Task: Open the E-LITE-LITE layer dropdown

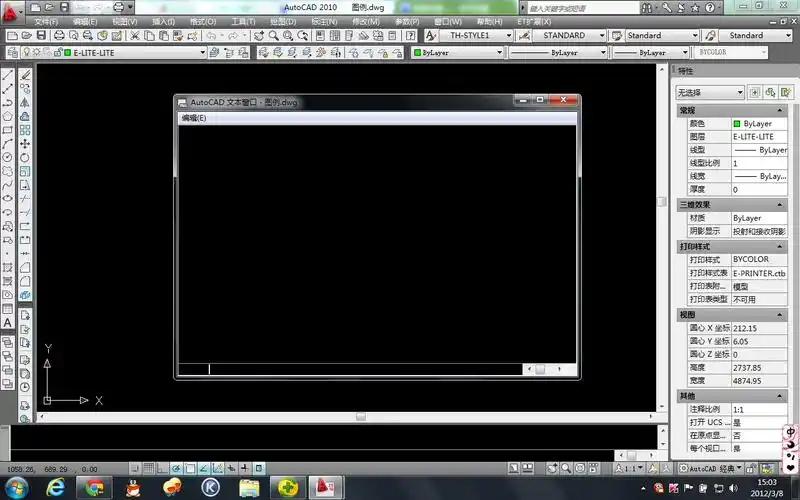Action: (x=203, y=53)
